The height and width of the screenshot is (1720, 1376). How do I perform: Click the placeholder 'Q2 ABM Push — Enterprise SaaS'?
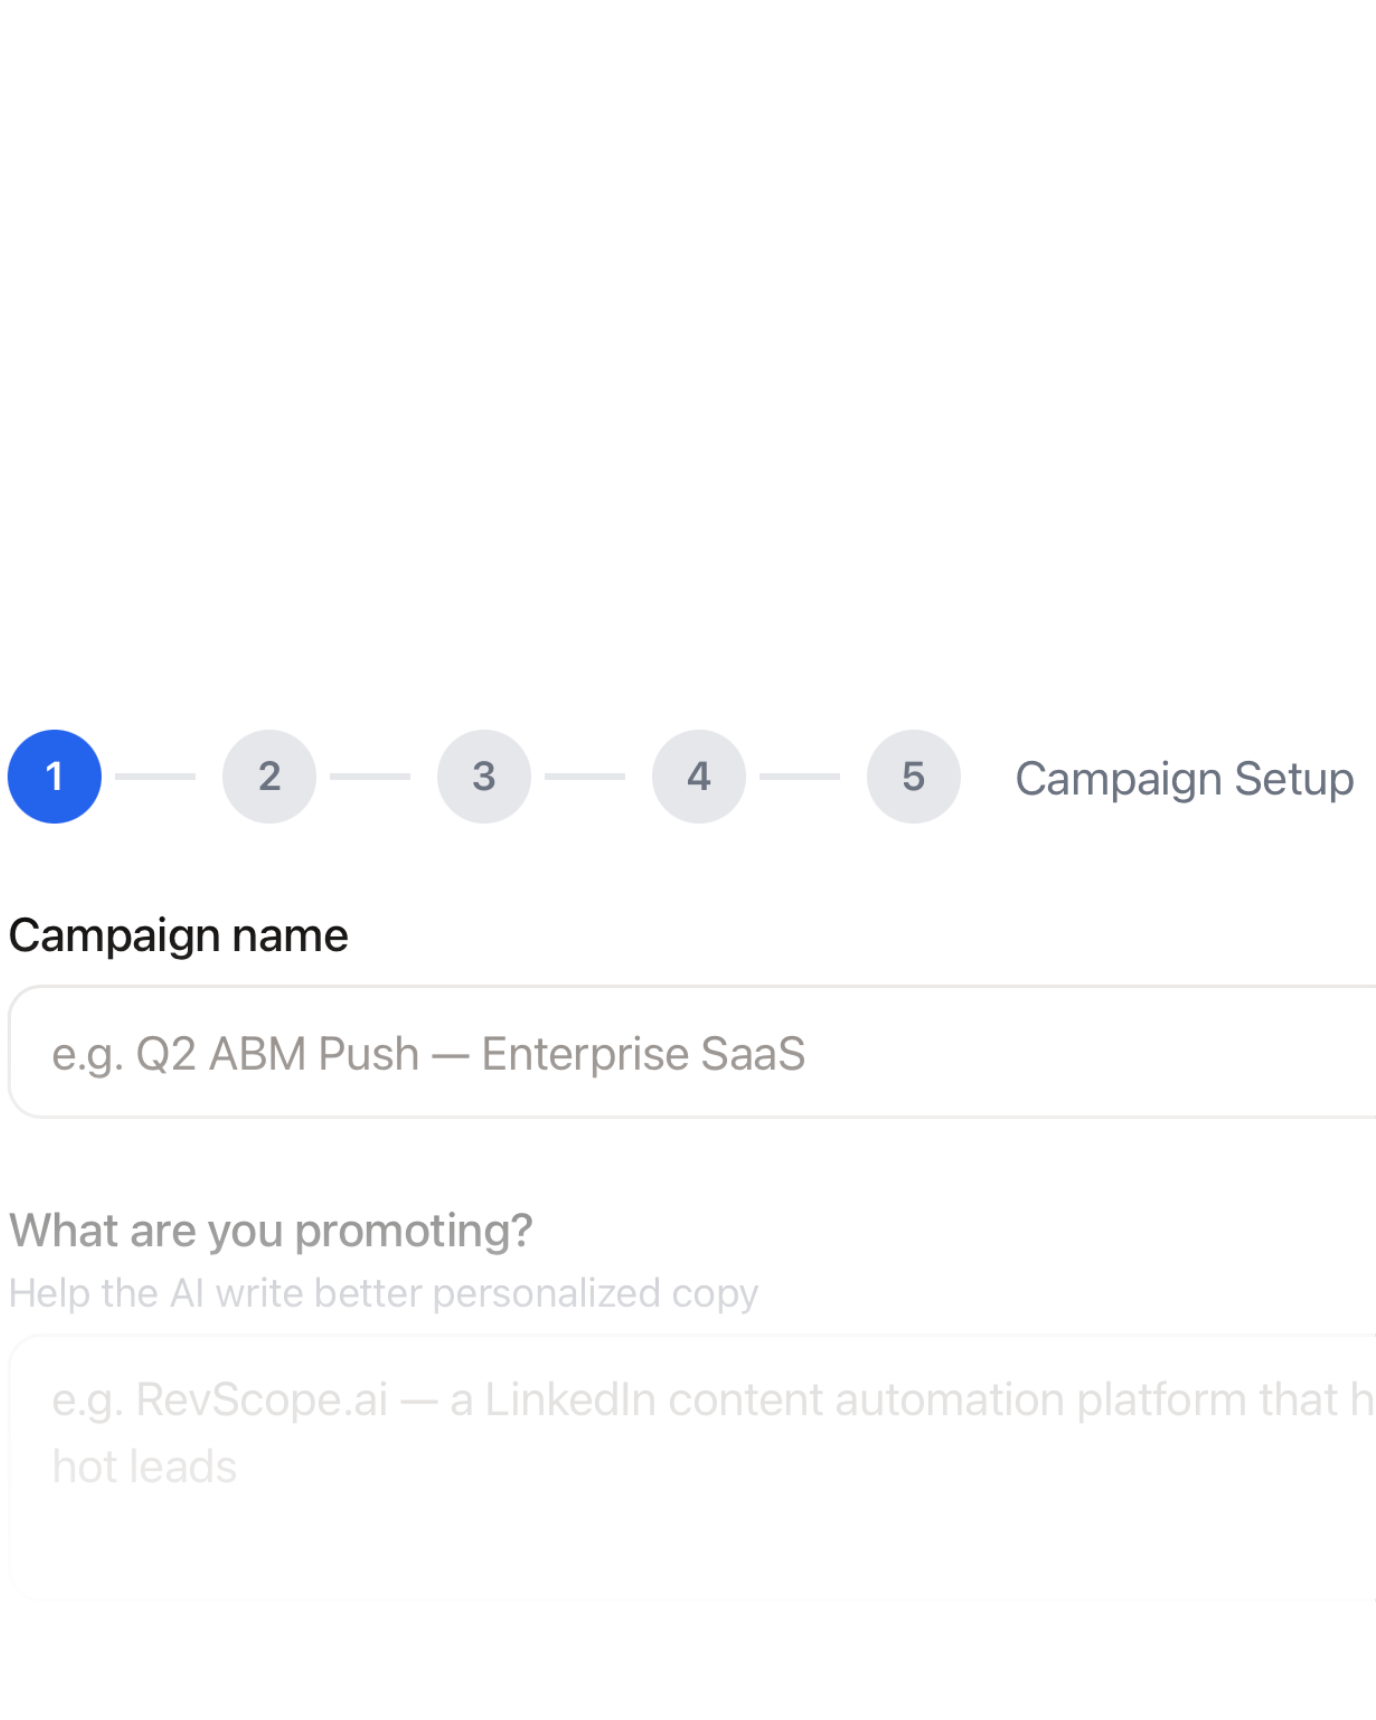pyautogui.click(x=428, y=1052)
